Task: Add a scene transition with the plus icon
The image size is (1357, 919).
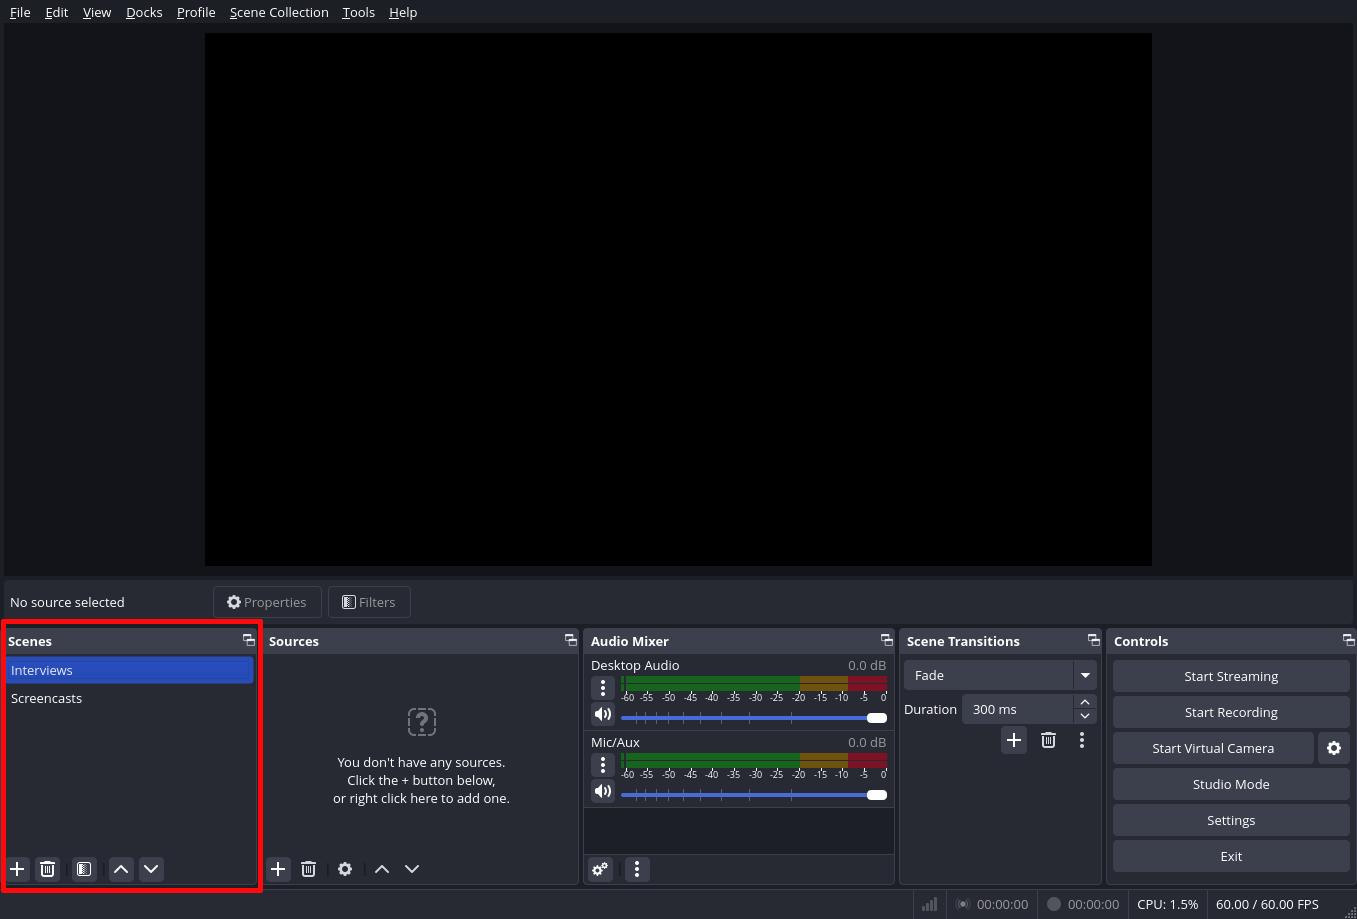Action: pyautogui.click(x=1014, y=740)
